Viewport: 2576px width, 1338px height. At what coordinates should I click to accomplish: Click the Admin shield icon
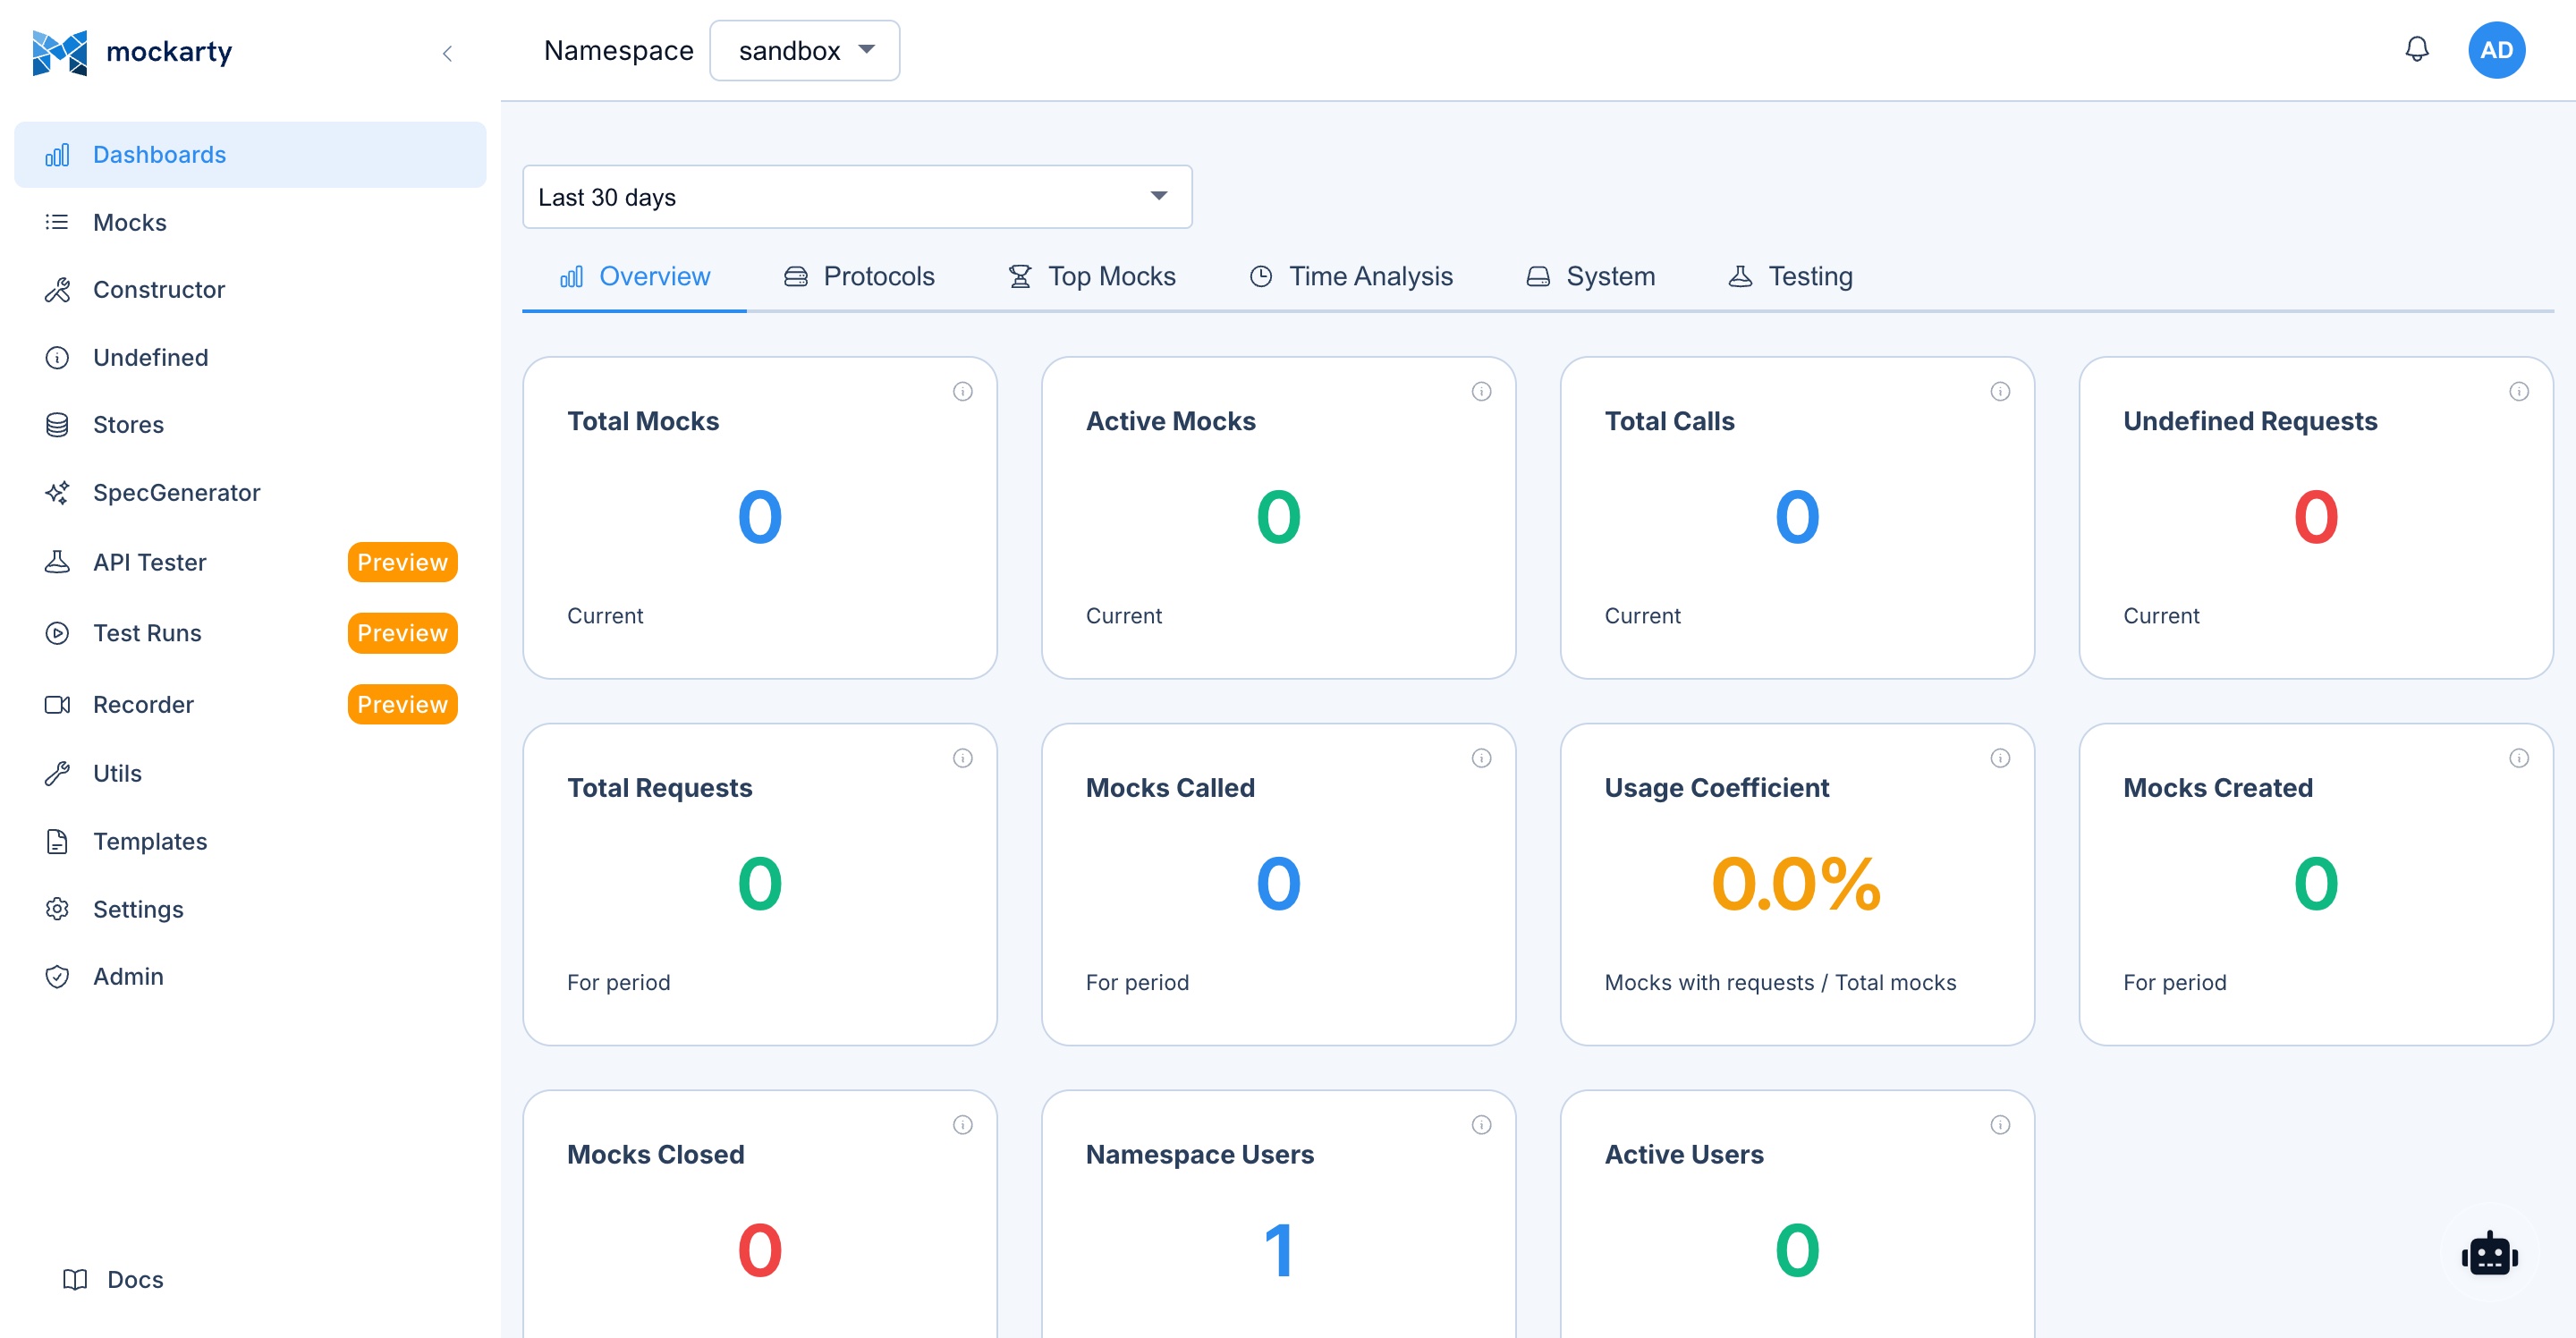tap(57, 977)
